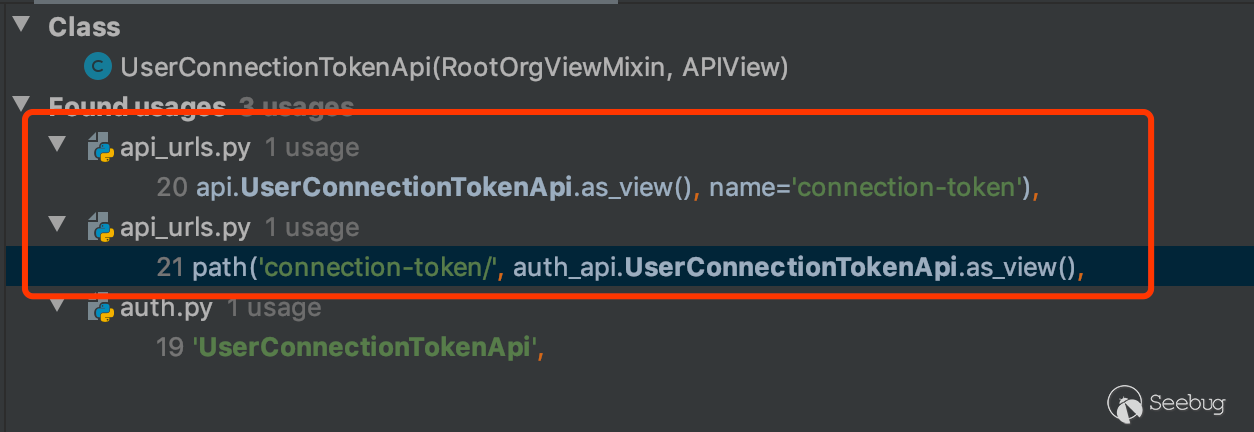
Task: Select line 21 path('connection-token/') usage
Action: coord(620,267)
